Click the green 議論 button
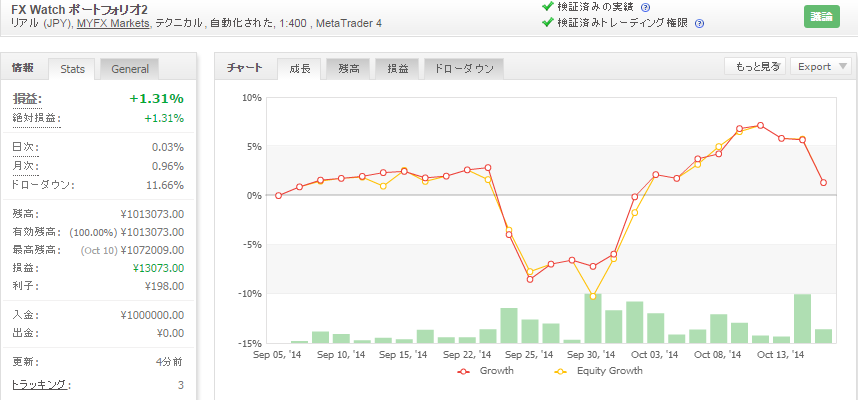Image resolution: width=858 pixels, height=400 pixels. pos(821,16)
